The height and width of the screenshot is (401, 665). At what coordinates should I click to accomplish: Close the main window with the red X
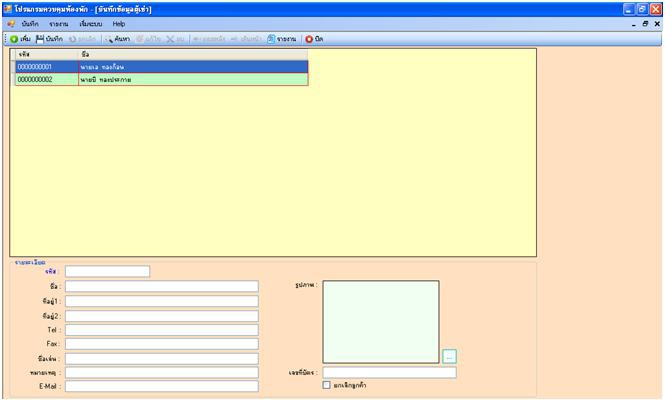[656, 9]
